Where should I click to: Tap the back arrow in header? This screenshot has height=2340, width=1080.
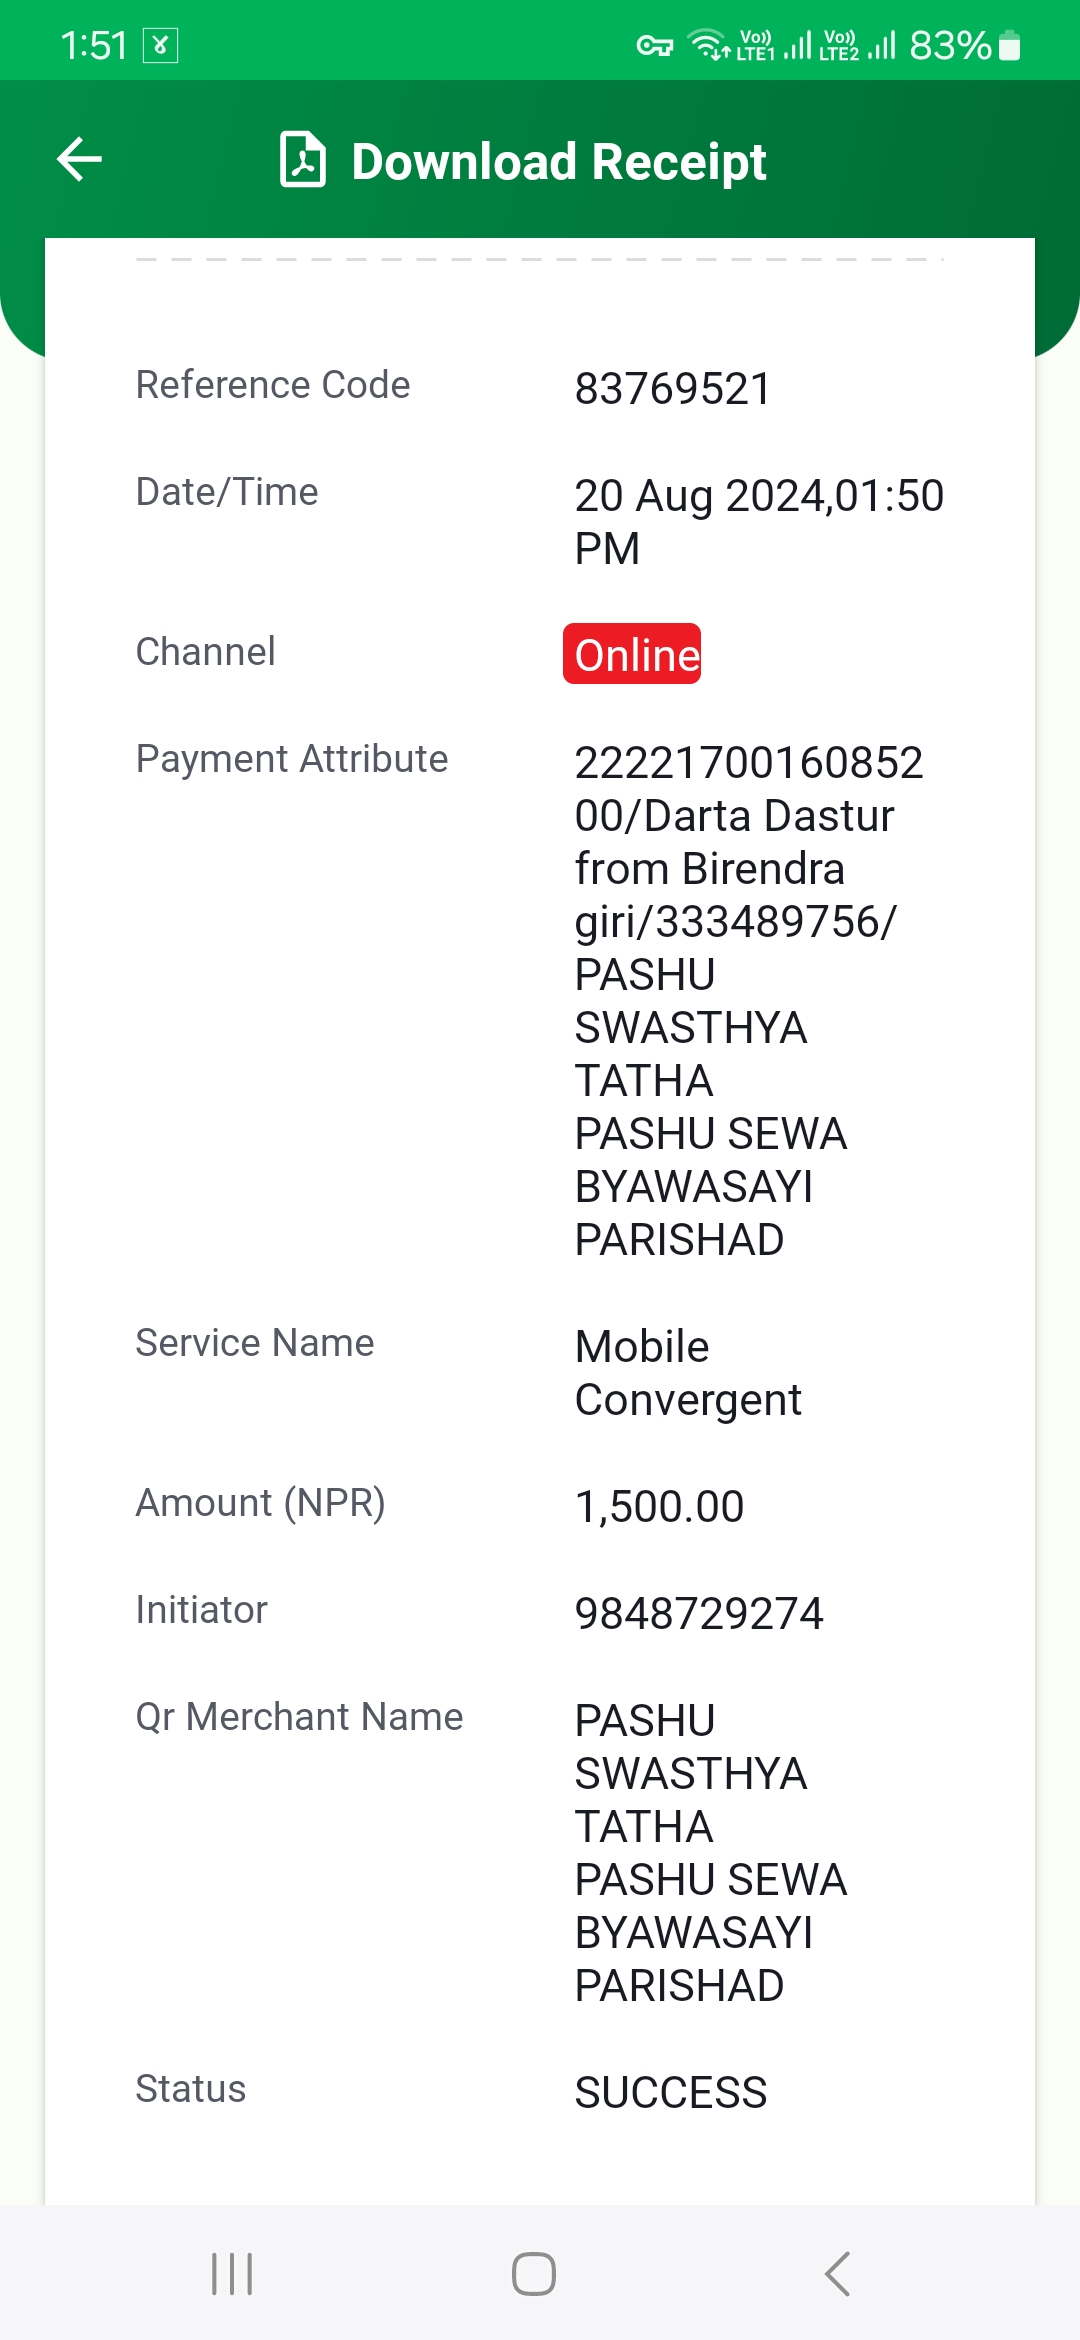tap(80, 160)
